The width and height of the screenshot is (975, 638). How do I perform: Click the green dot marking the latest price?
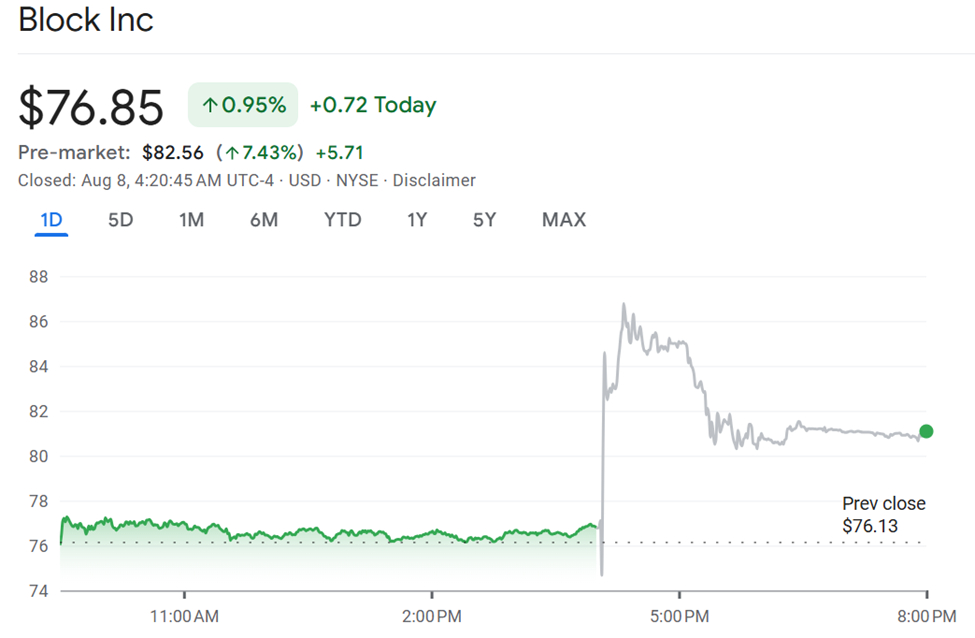[925, 431]
